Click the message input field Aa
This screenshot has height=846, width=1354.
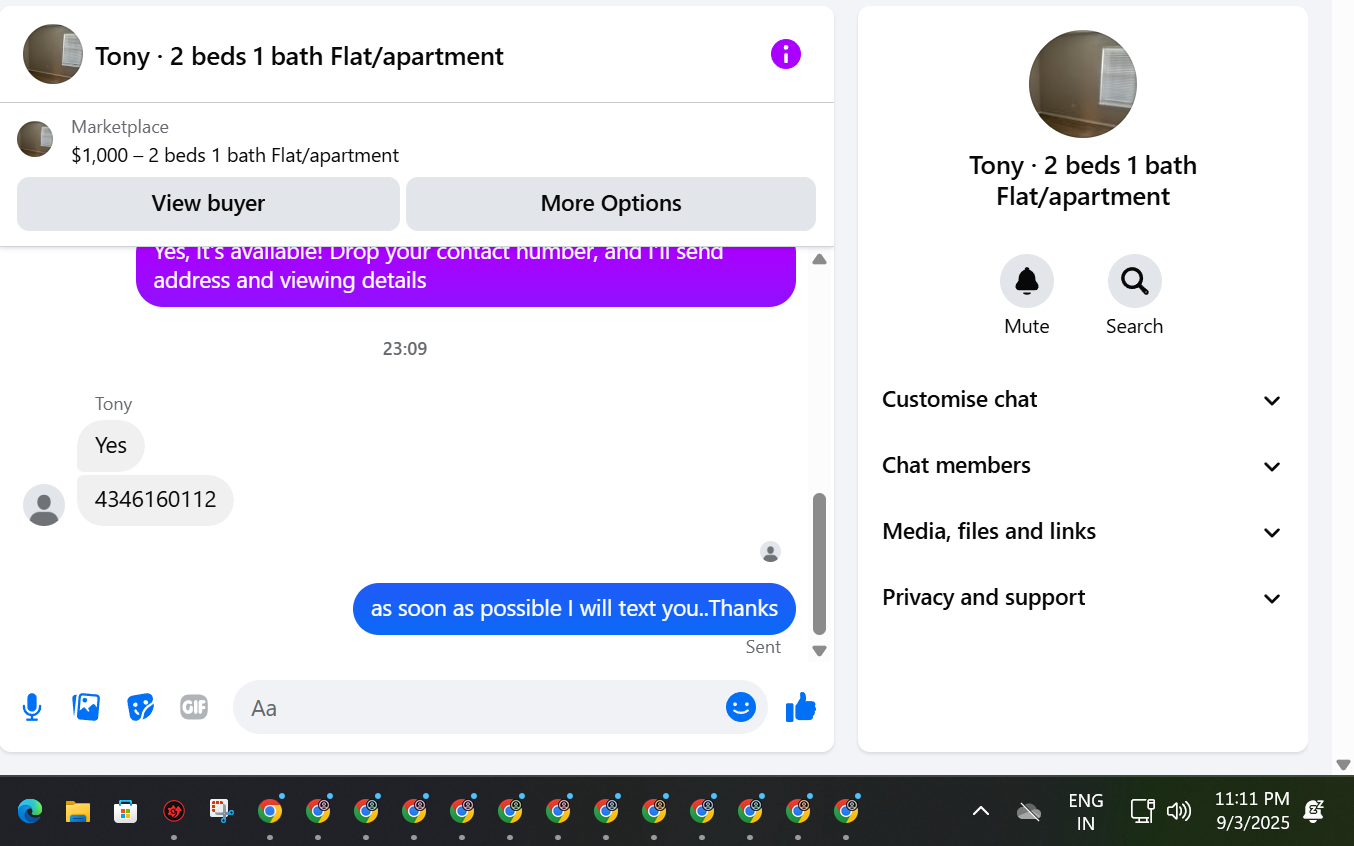click(x=485, y=708)
